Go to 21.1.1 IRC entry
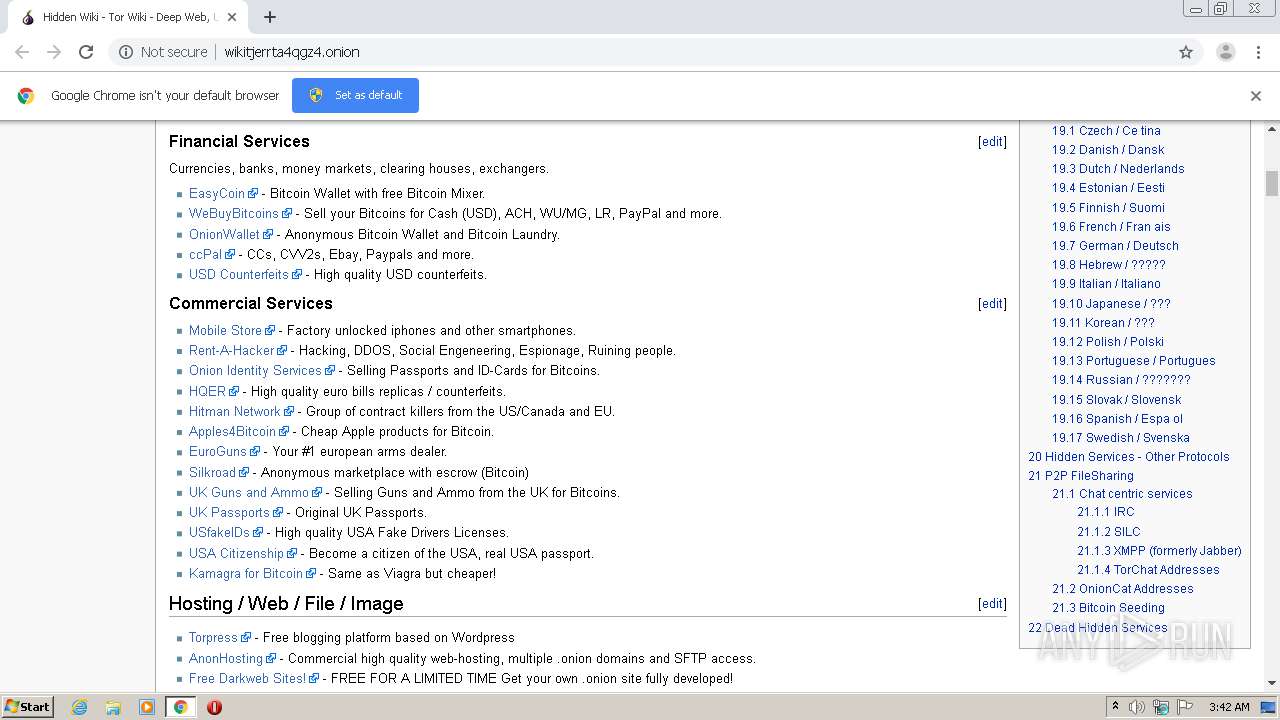Viewport: 1280px width, 720px height. click(x=1105, y=512)
